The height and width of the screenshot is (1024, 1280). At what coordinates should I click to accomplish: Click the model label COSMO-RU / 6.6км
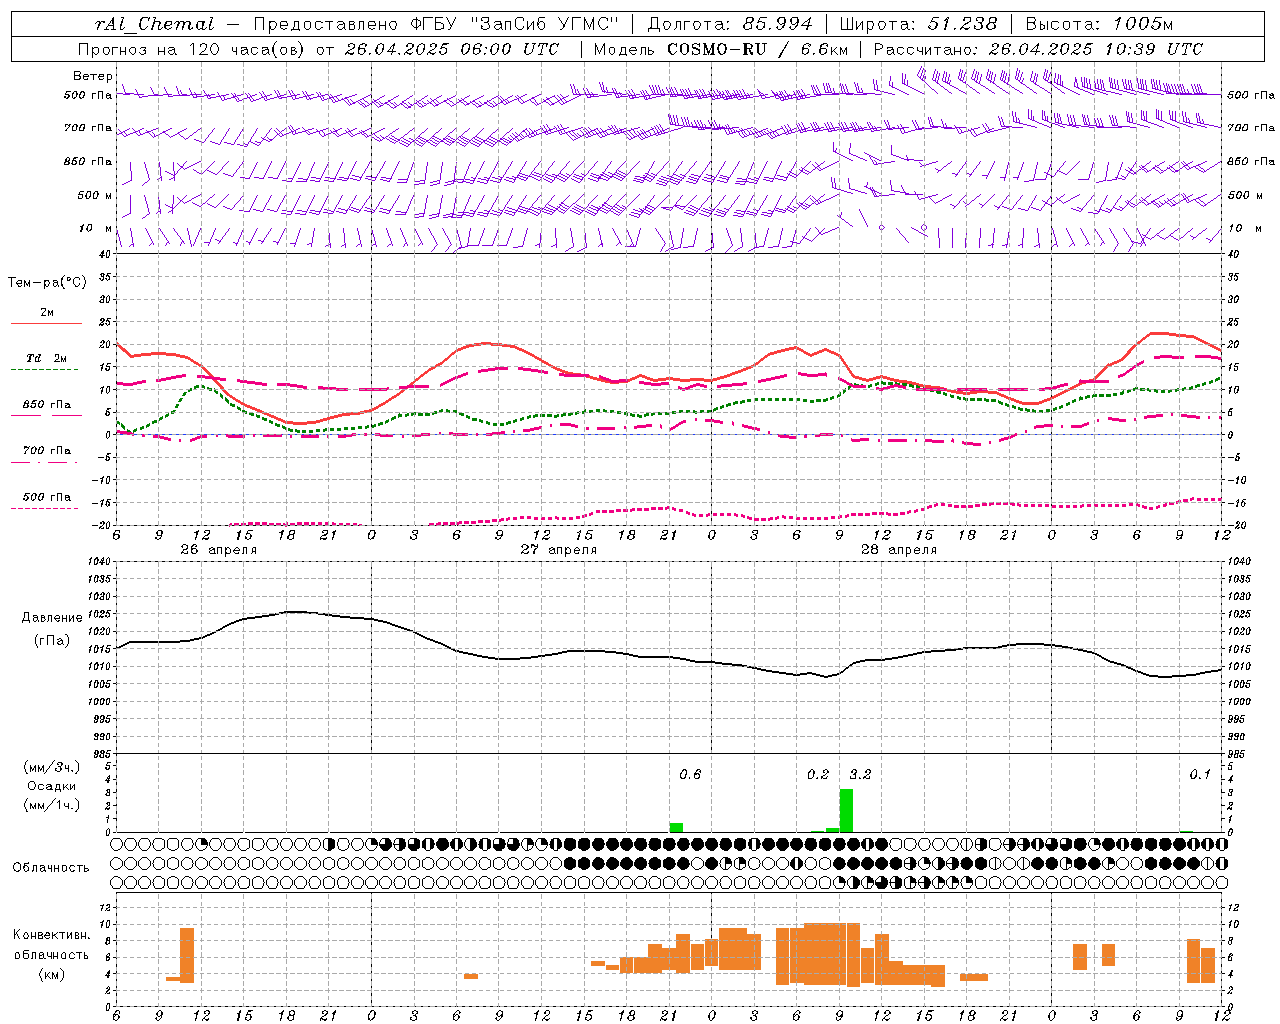click(x=758, y=49)
